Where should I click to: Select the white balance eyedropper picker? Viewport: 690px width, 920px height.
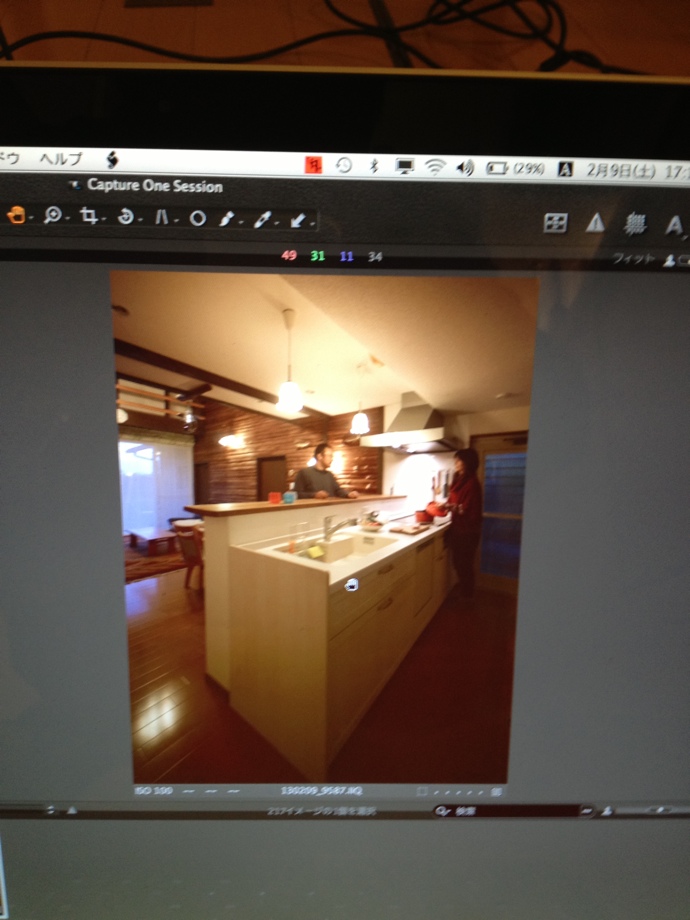click(262, 220)
